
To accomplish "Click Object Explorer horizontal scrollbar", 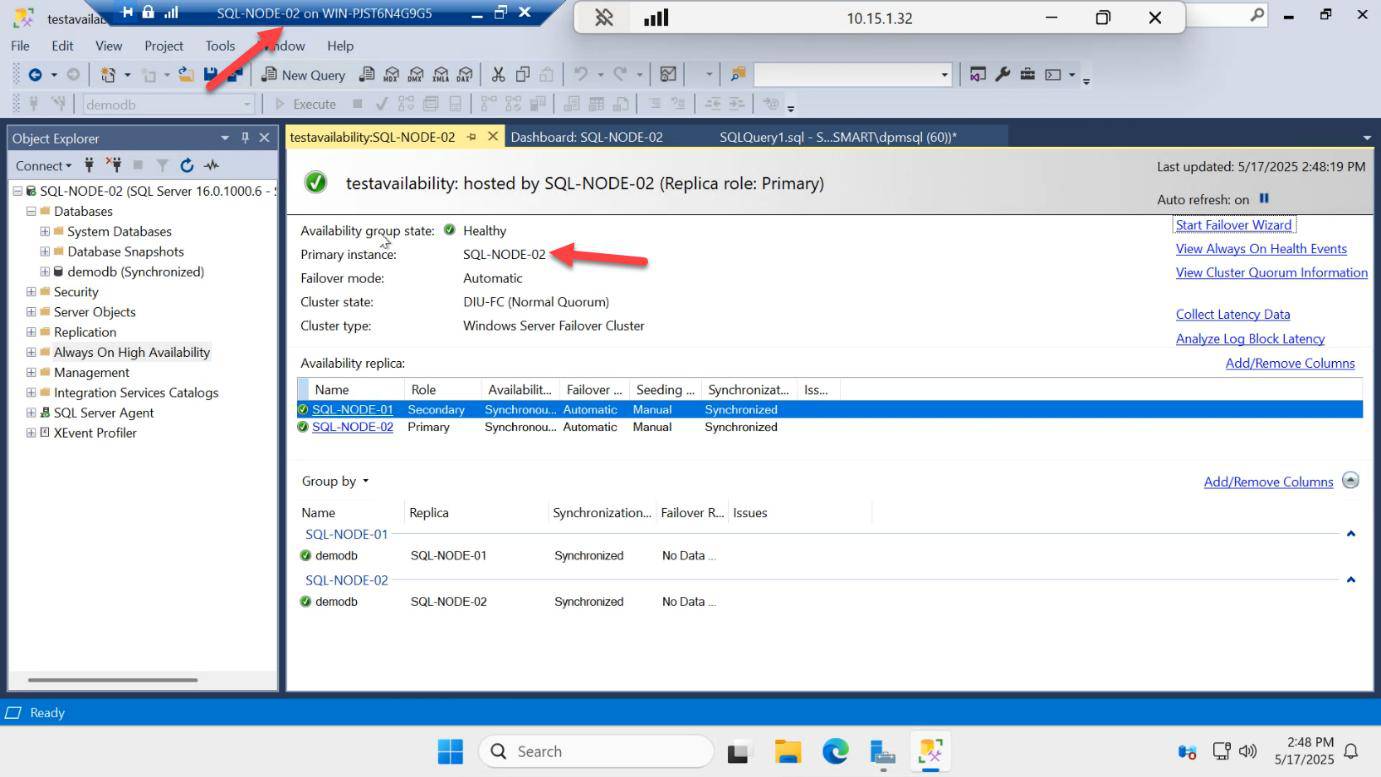I will [x=114, y=680].
